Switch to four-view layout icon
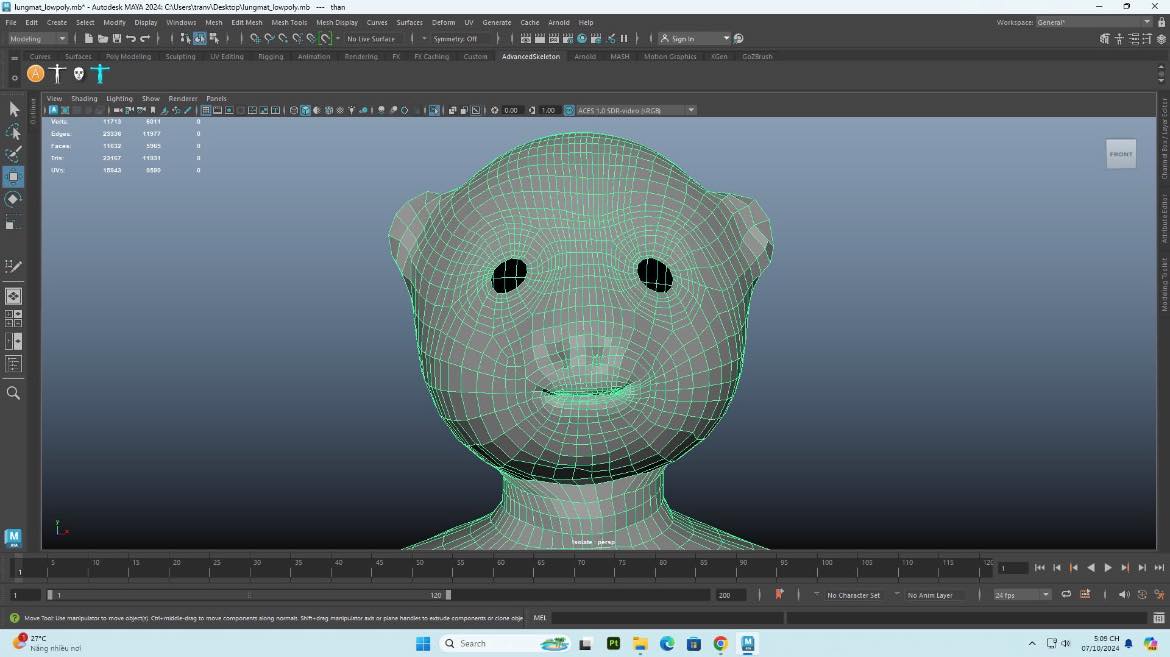 coord(13,319)
